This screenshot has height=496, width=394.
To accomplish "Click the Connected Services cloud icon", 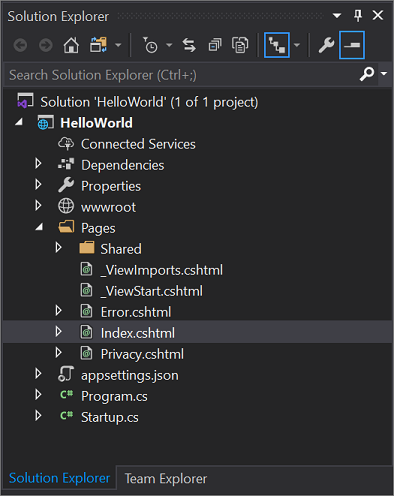I will (x=66, y=144).
